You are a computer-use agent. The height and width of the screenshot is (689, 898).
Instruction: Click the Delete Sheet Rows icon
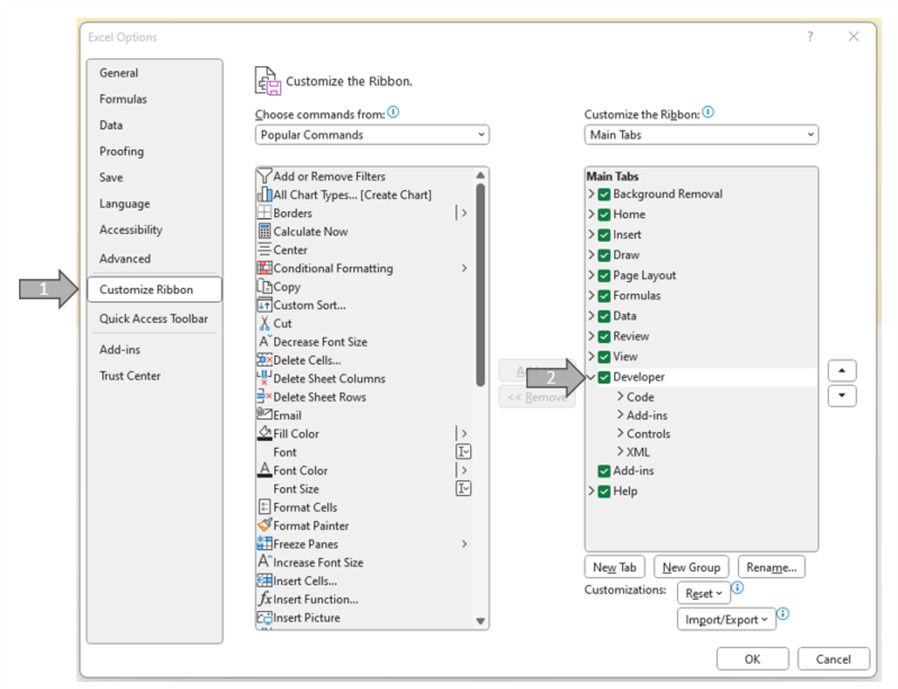coord(265,396)
